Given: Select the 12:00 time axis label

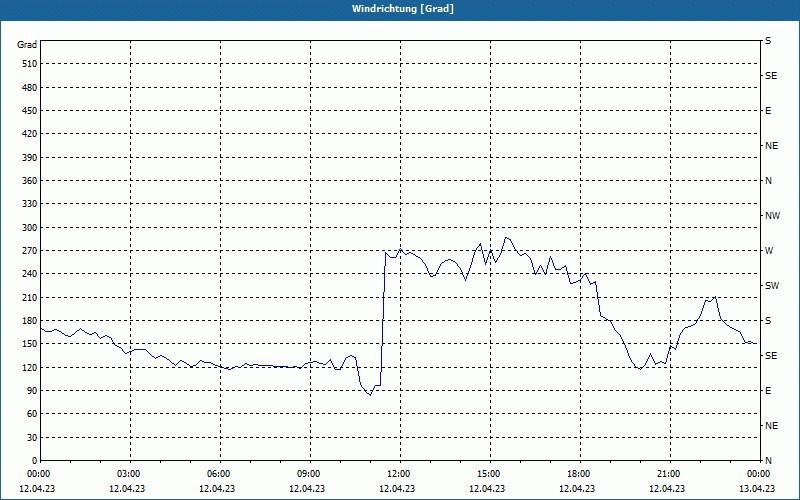Looking at the screenshot, I should [x=397, y=474].
